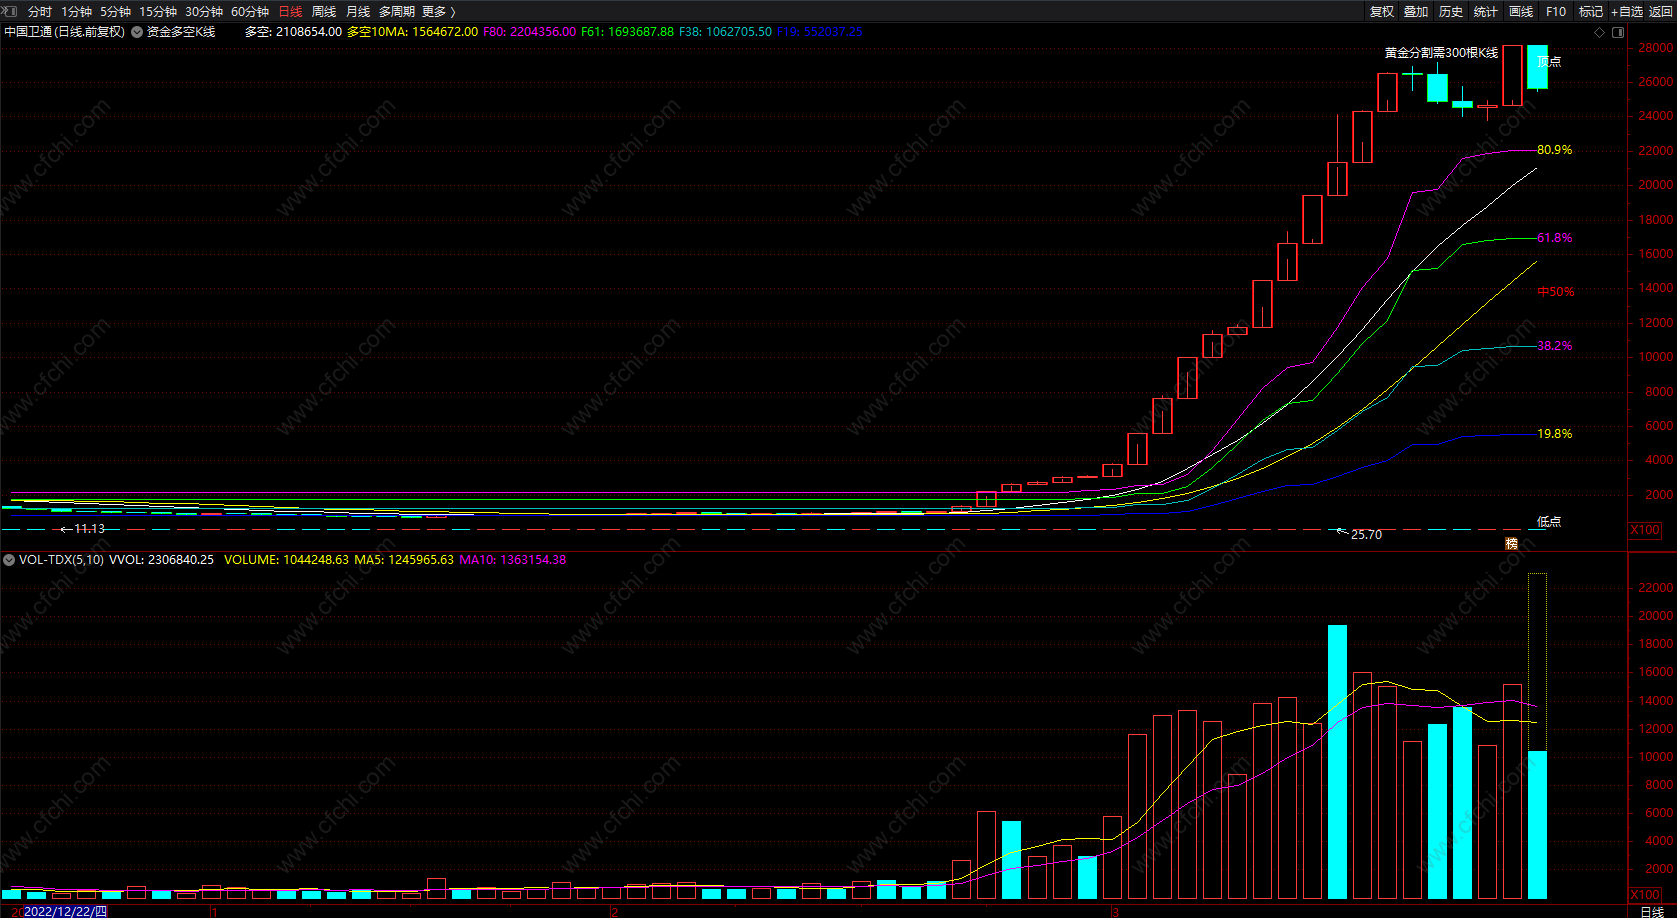Click the 多空10MA value in the legend

click(x=412, y=32)
